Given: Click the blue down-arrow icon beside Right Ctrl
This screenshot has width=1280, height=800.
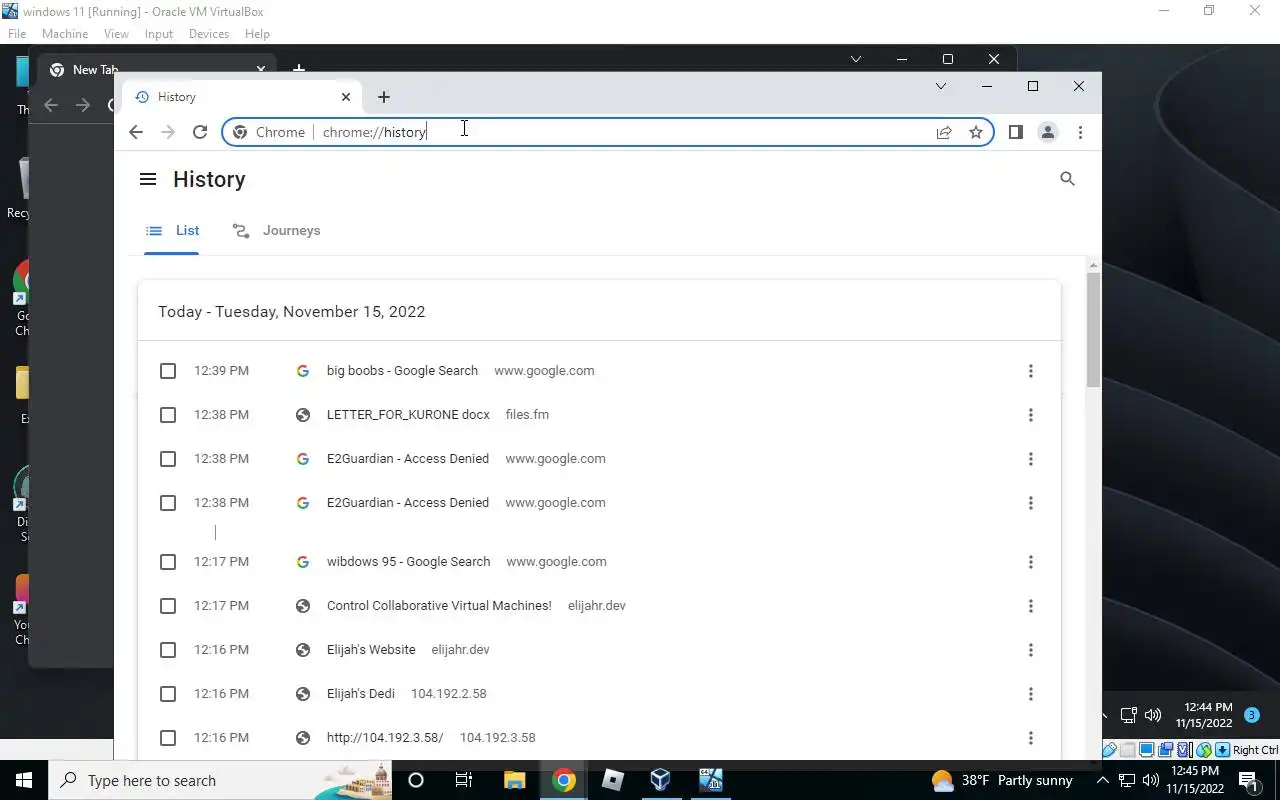Looking at the screenshot, I should [1222, 750].
